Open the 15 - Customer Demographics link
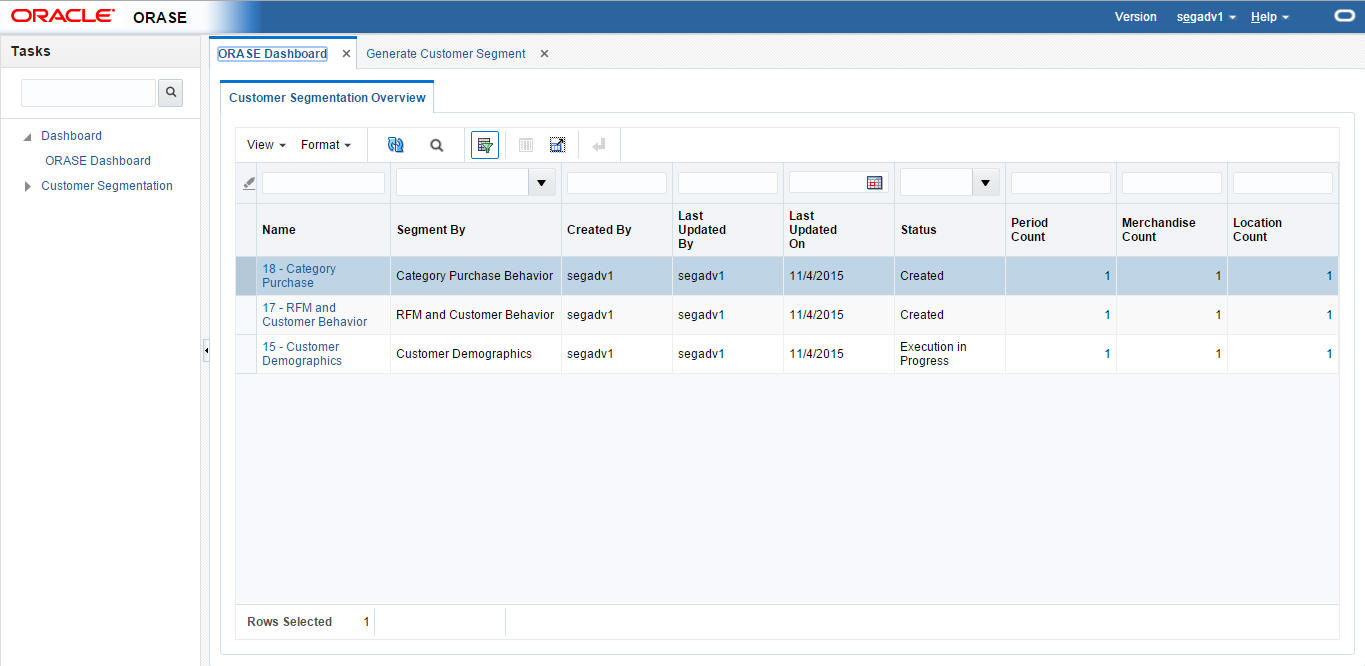 [301, 354]
